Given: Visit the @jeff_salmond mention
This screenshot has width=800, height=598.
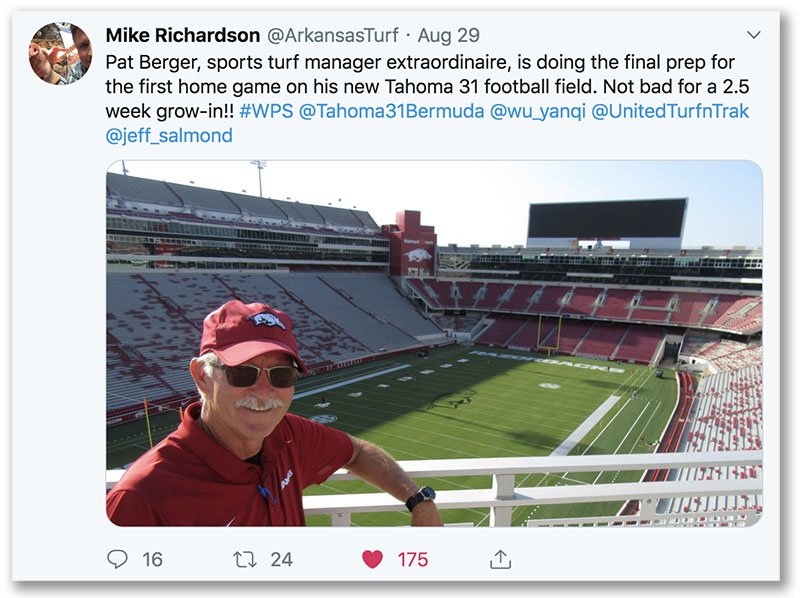Looking at the screenshot, I should [169, 135].
